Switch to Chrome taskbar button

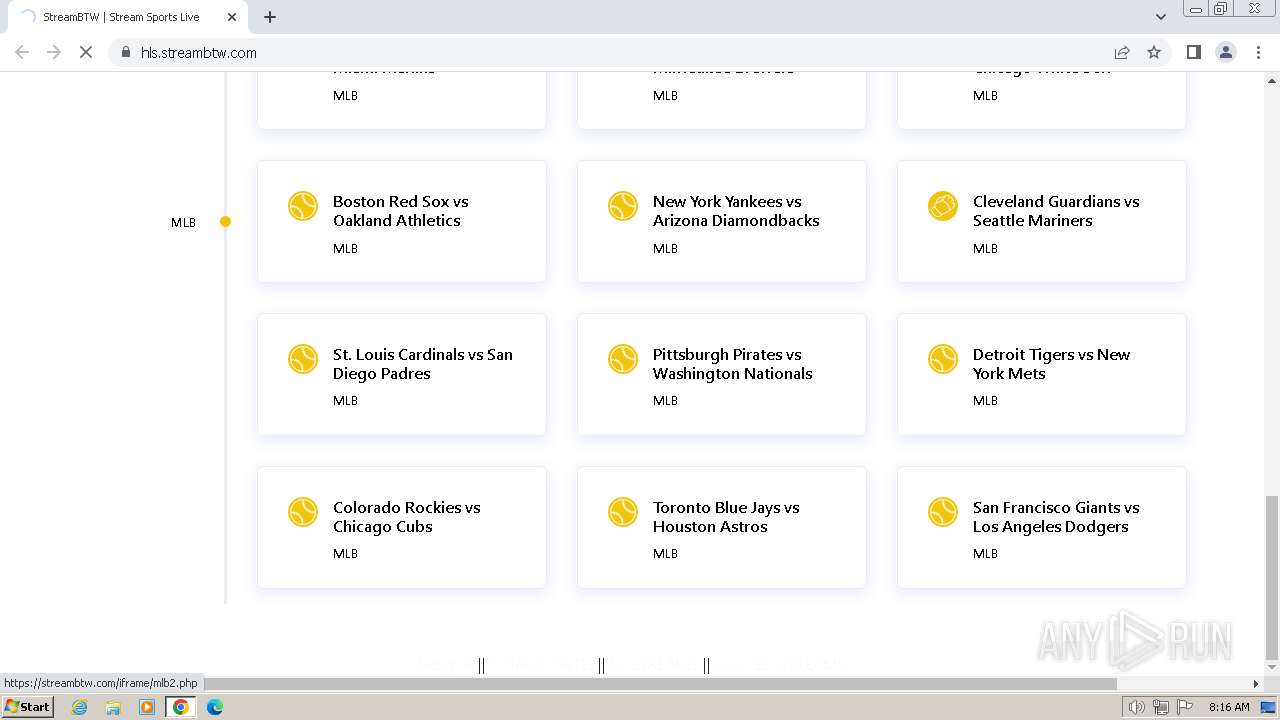coord(181,707)
